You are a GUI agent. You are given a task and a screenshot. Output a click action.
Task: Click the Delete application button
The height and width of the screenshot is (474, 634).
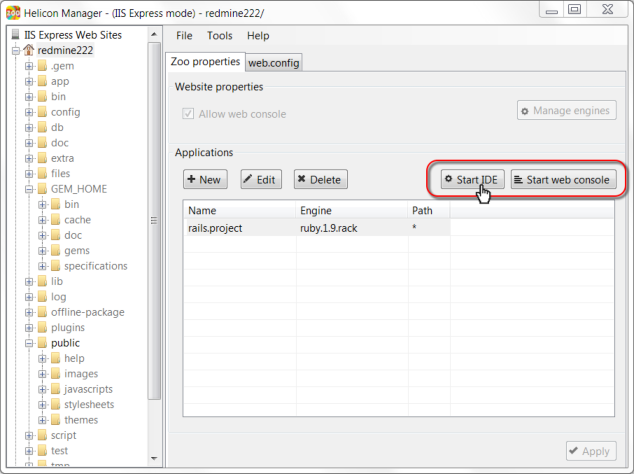(321, 180)
